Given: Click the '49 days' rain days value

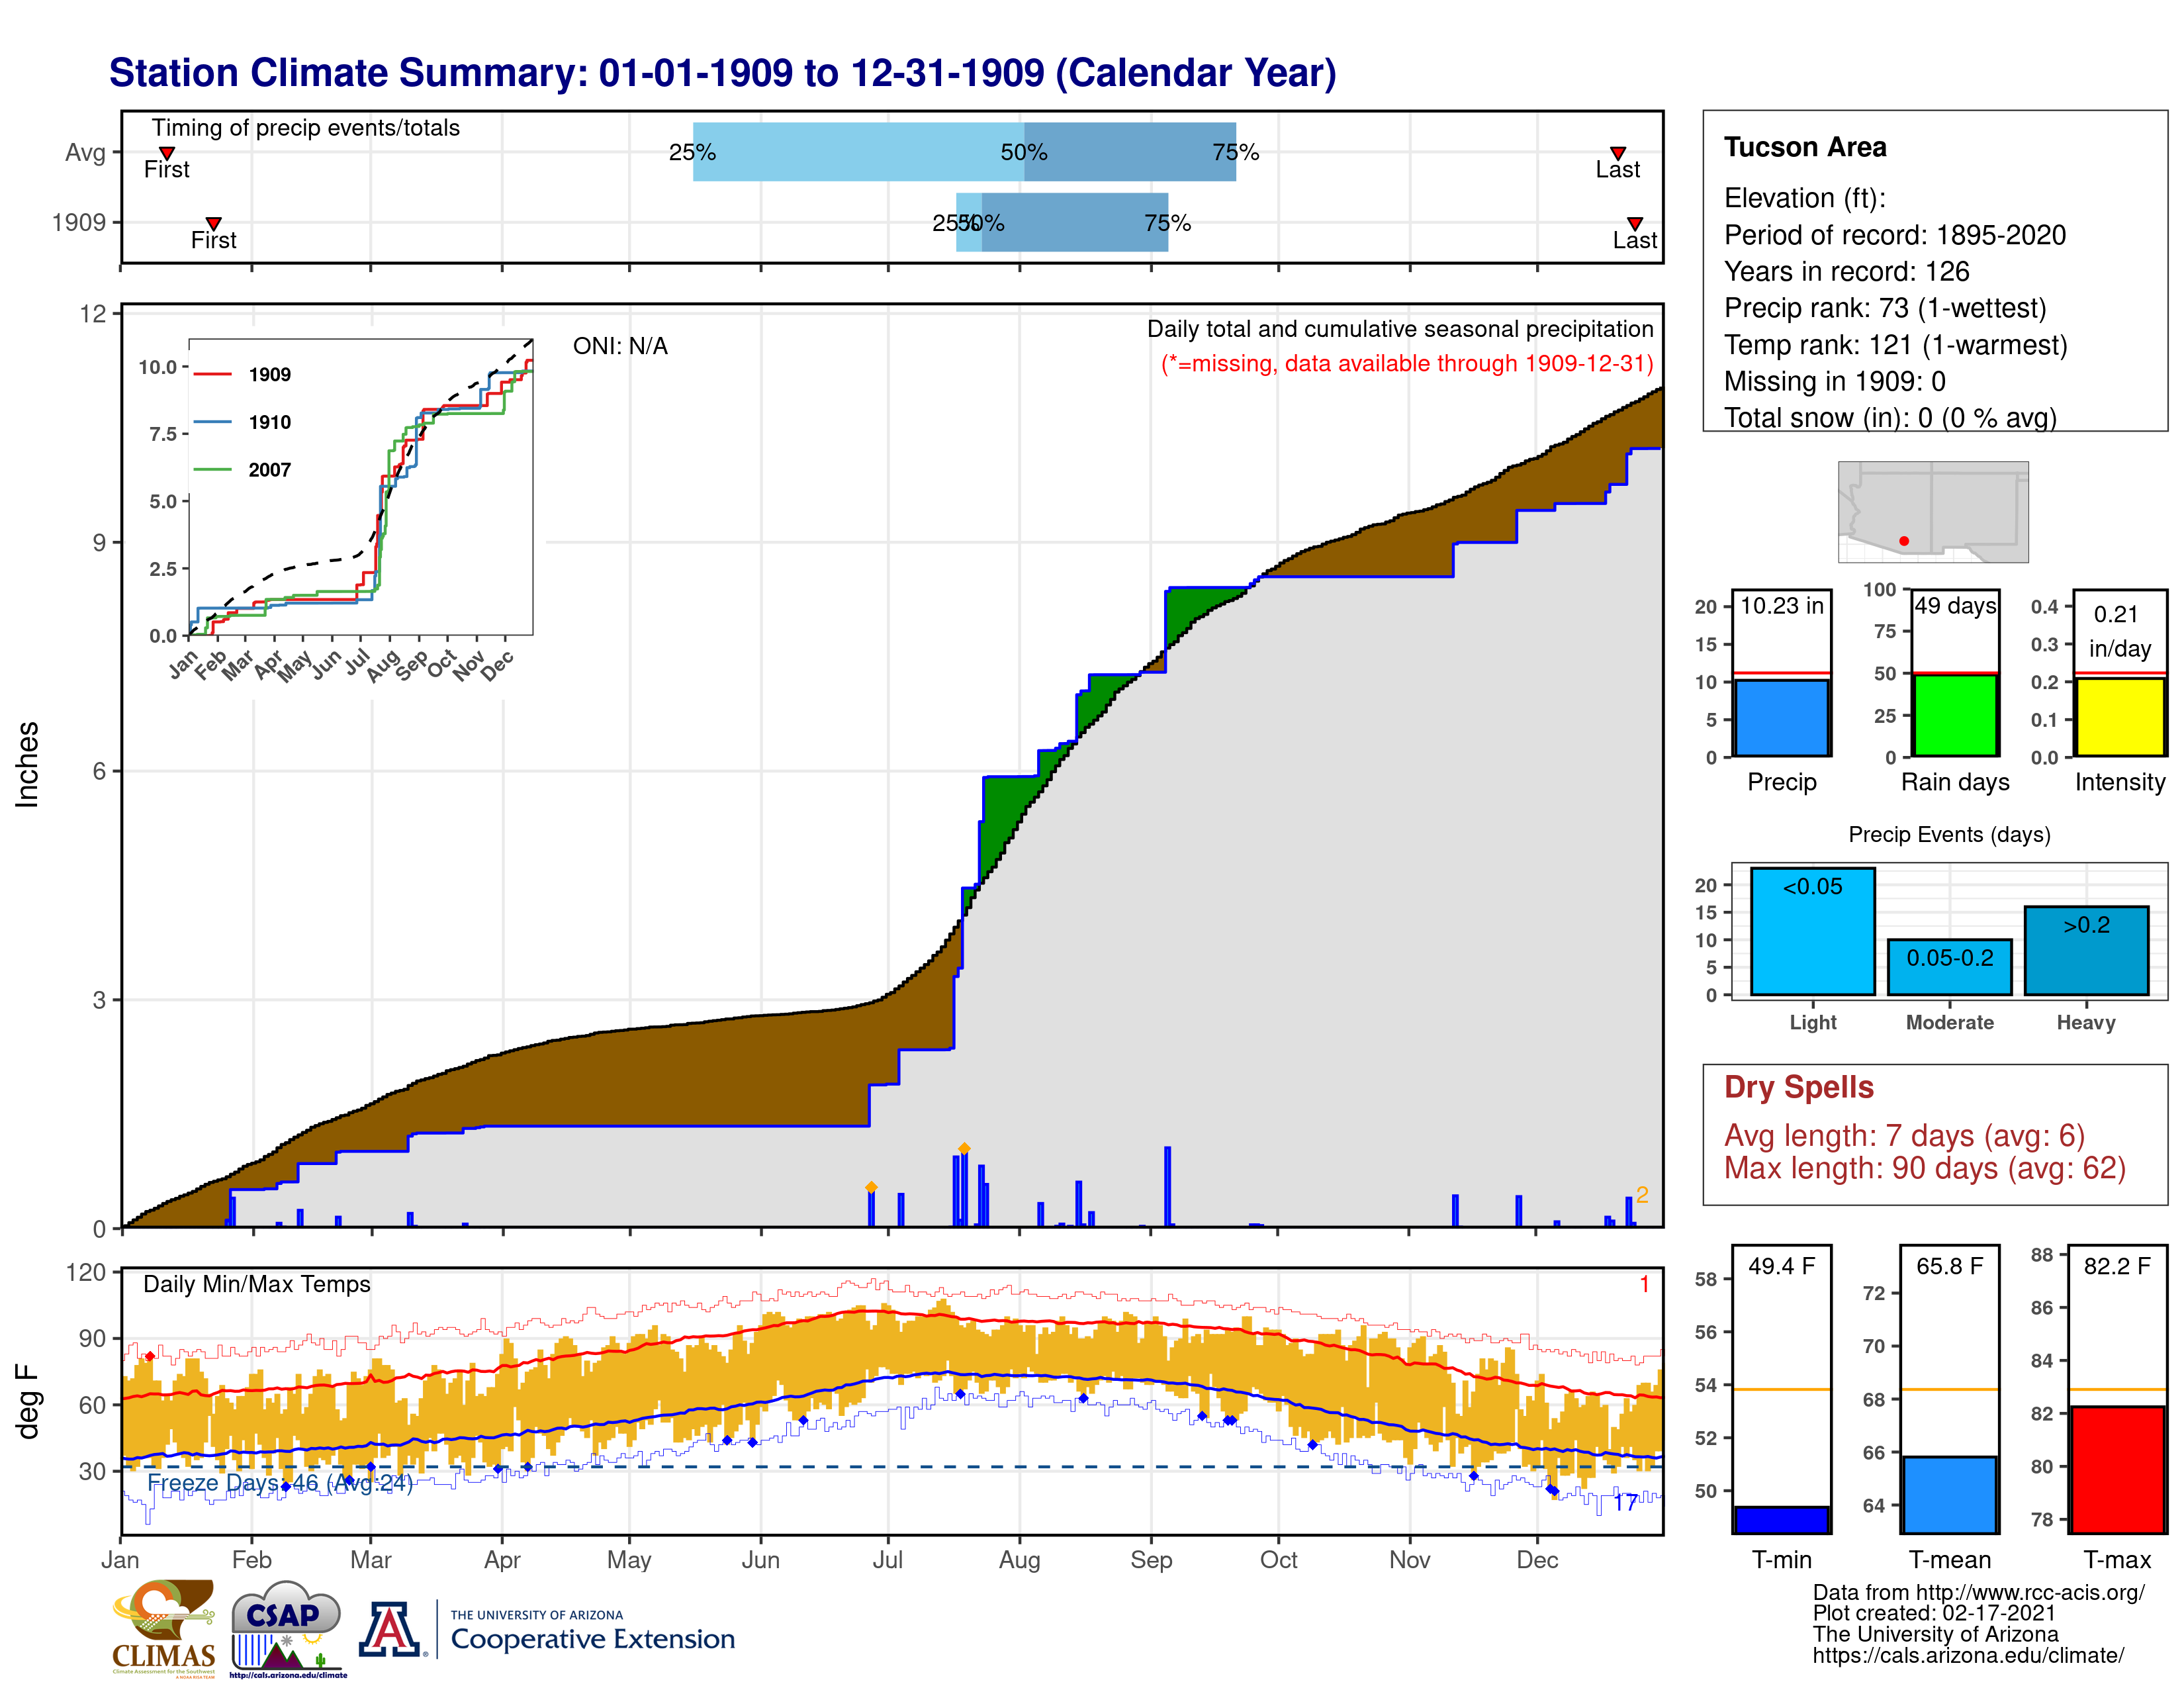Looking at the screenshot, I should [1955, 606].
